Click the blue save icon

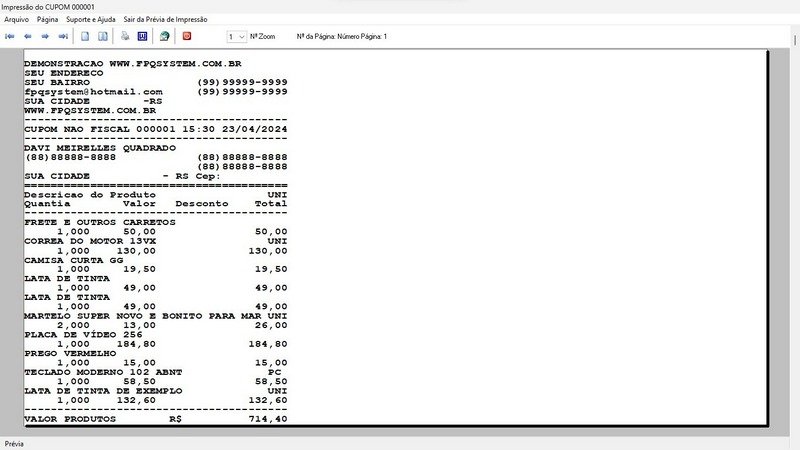coord(142,36)
